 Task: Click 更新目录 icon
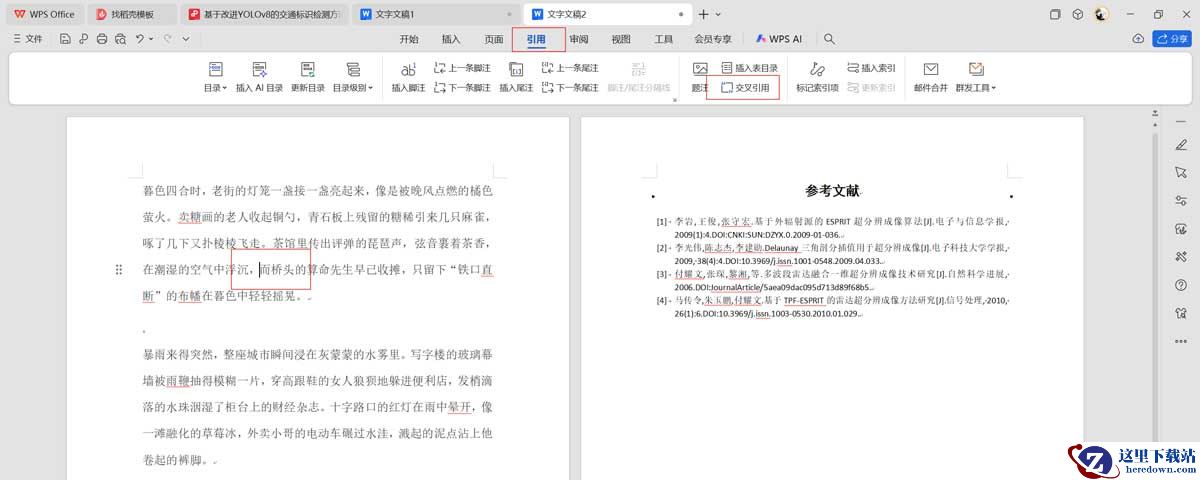307,69
